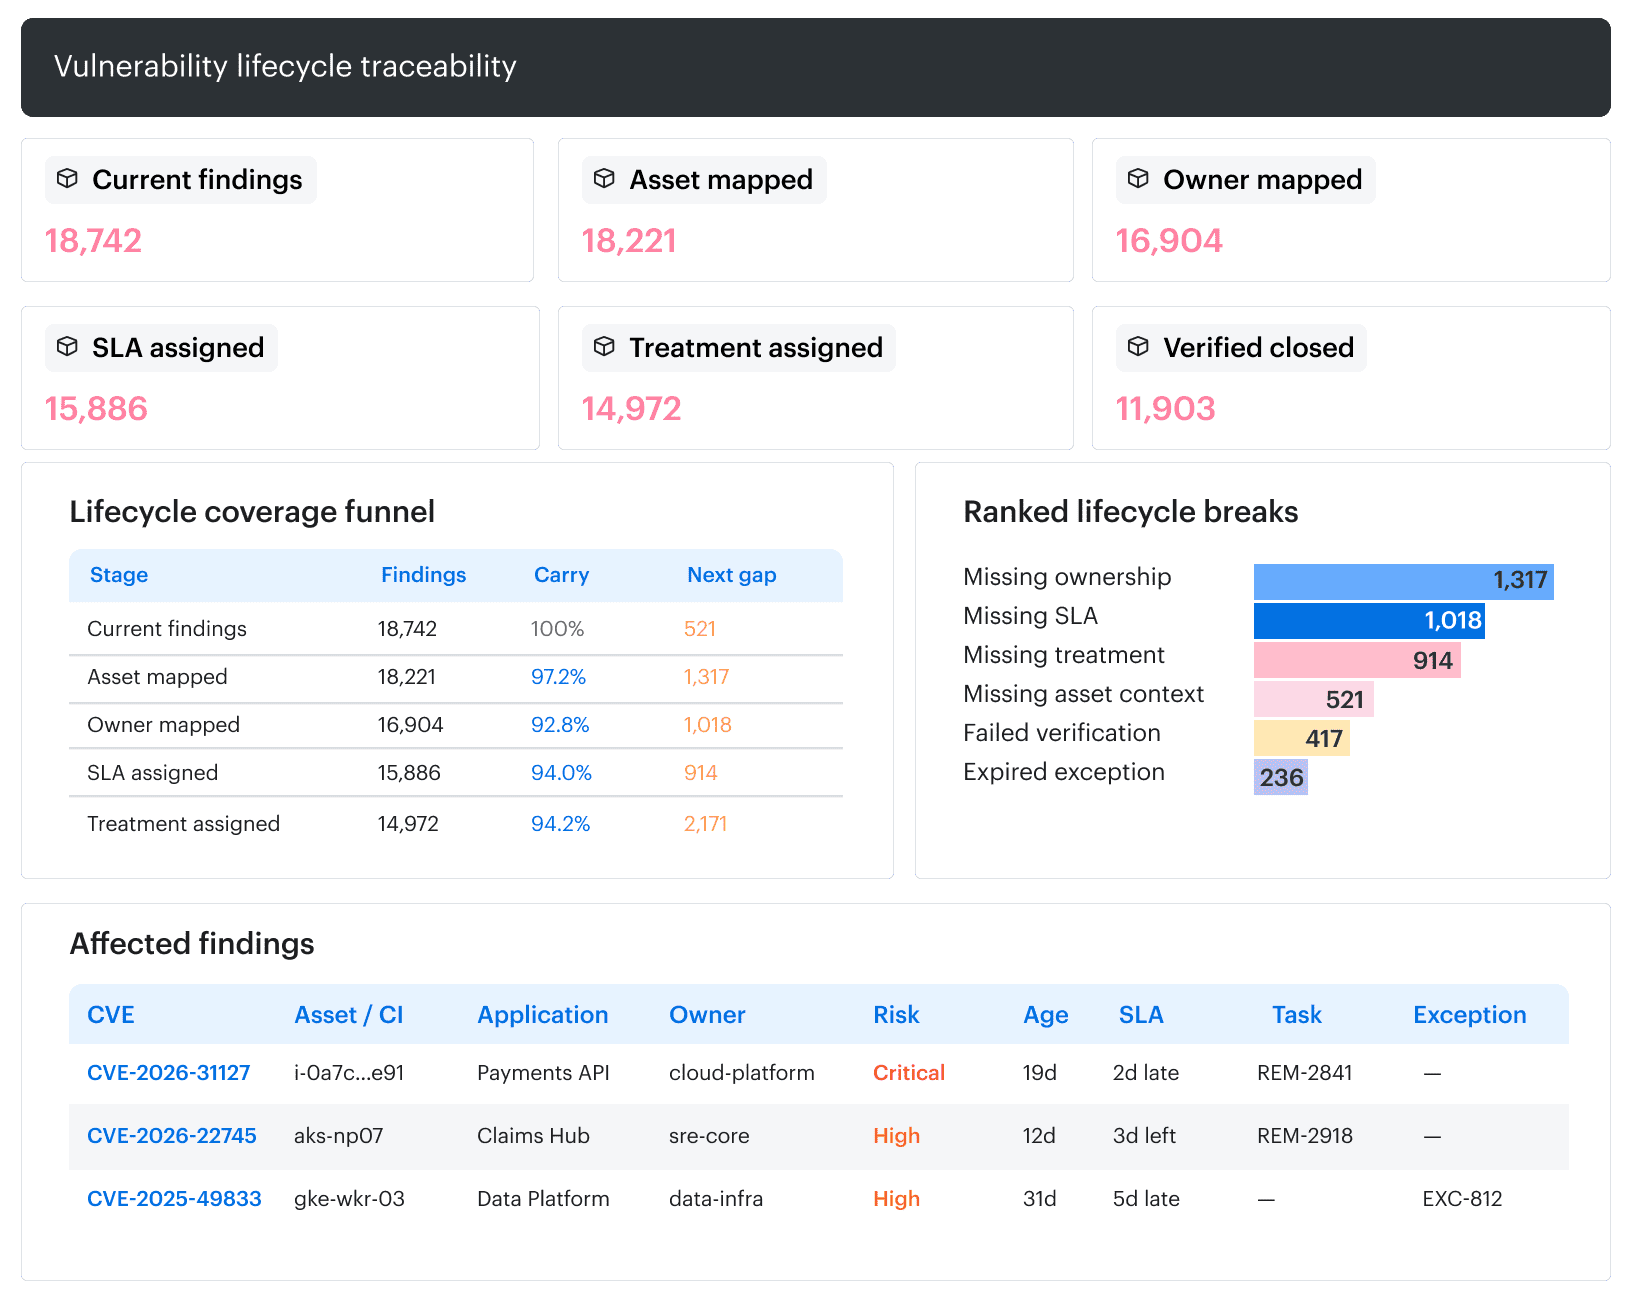Open the CVE-2026-22745 link

coord(172,1136)
